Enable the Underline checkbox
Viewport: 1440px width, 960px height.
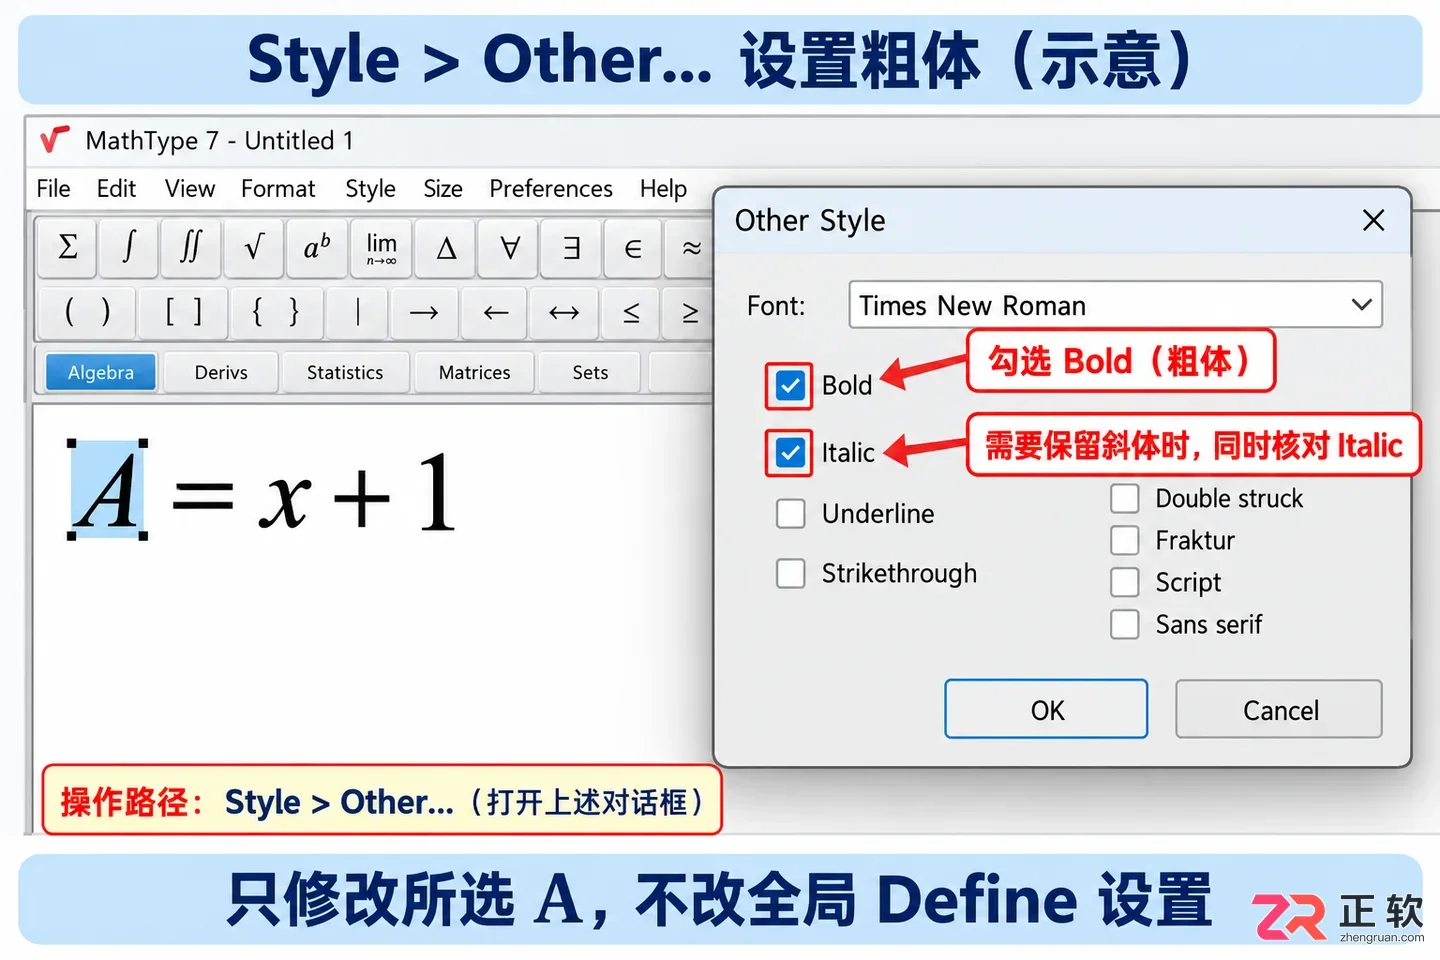(x=790, y=513)
